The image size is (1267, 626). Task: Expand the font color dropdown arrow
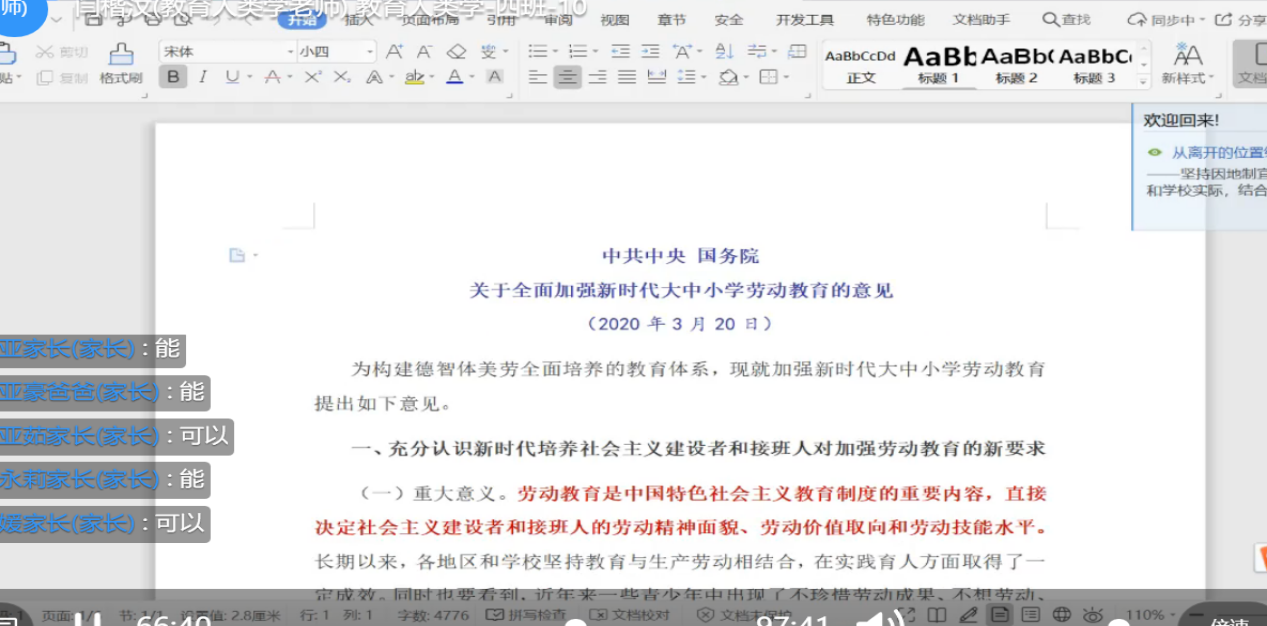coord(471,77)
